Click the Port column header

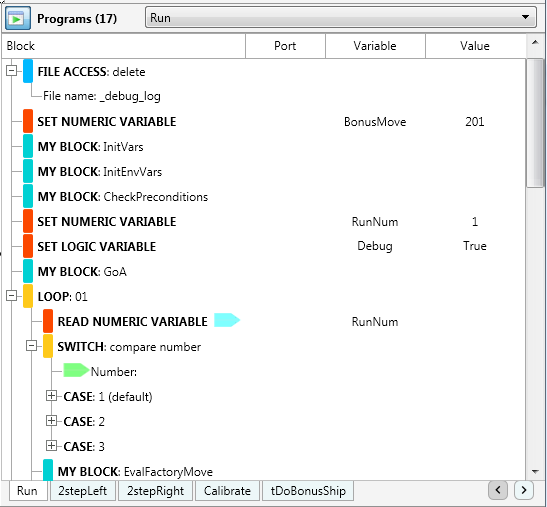pyautogui.click(x=285, y=46)
